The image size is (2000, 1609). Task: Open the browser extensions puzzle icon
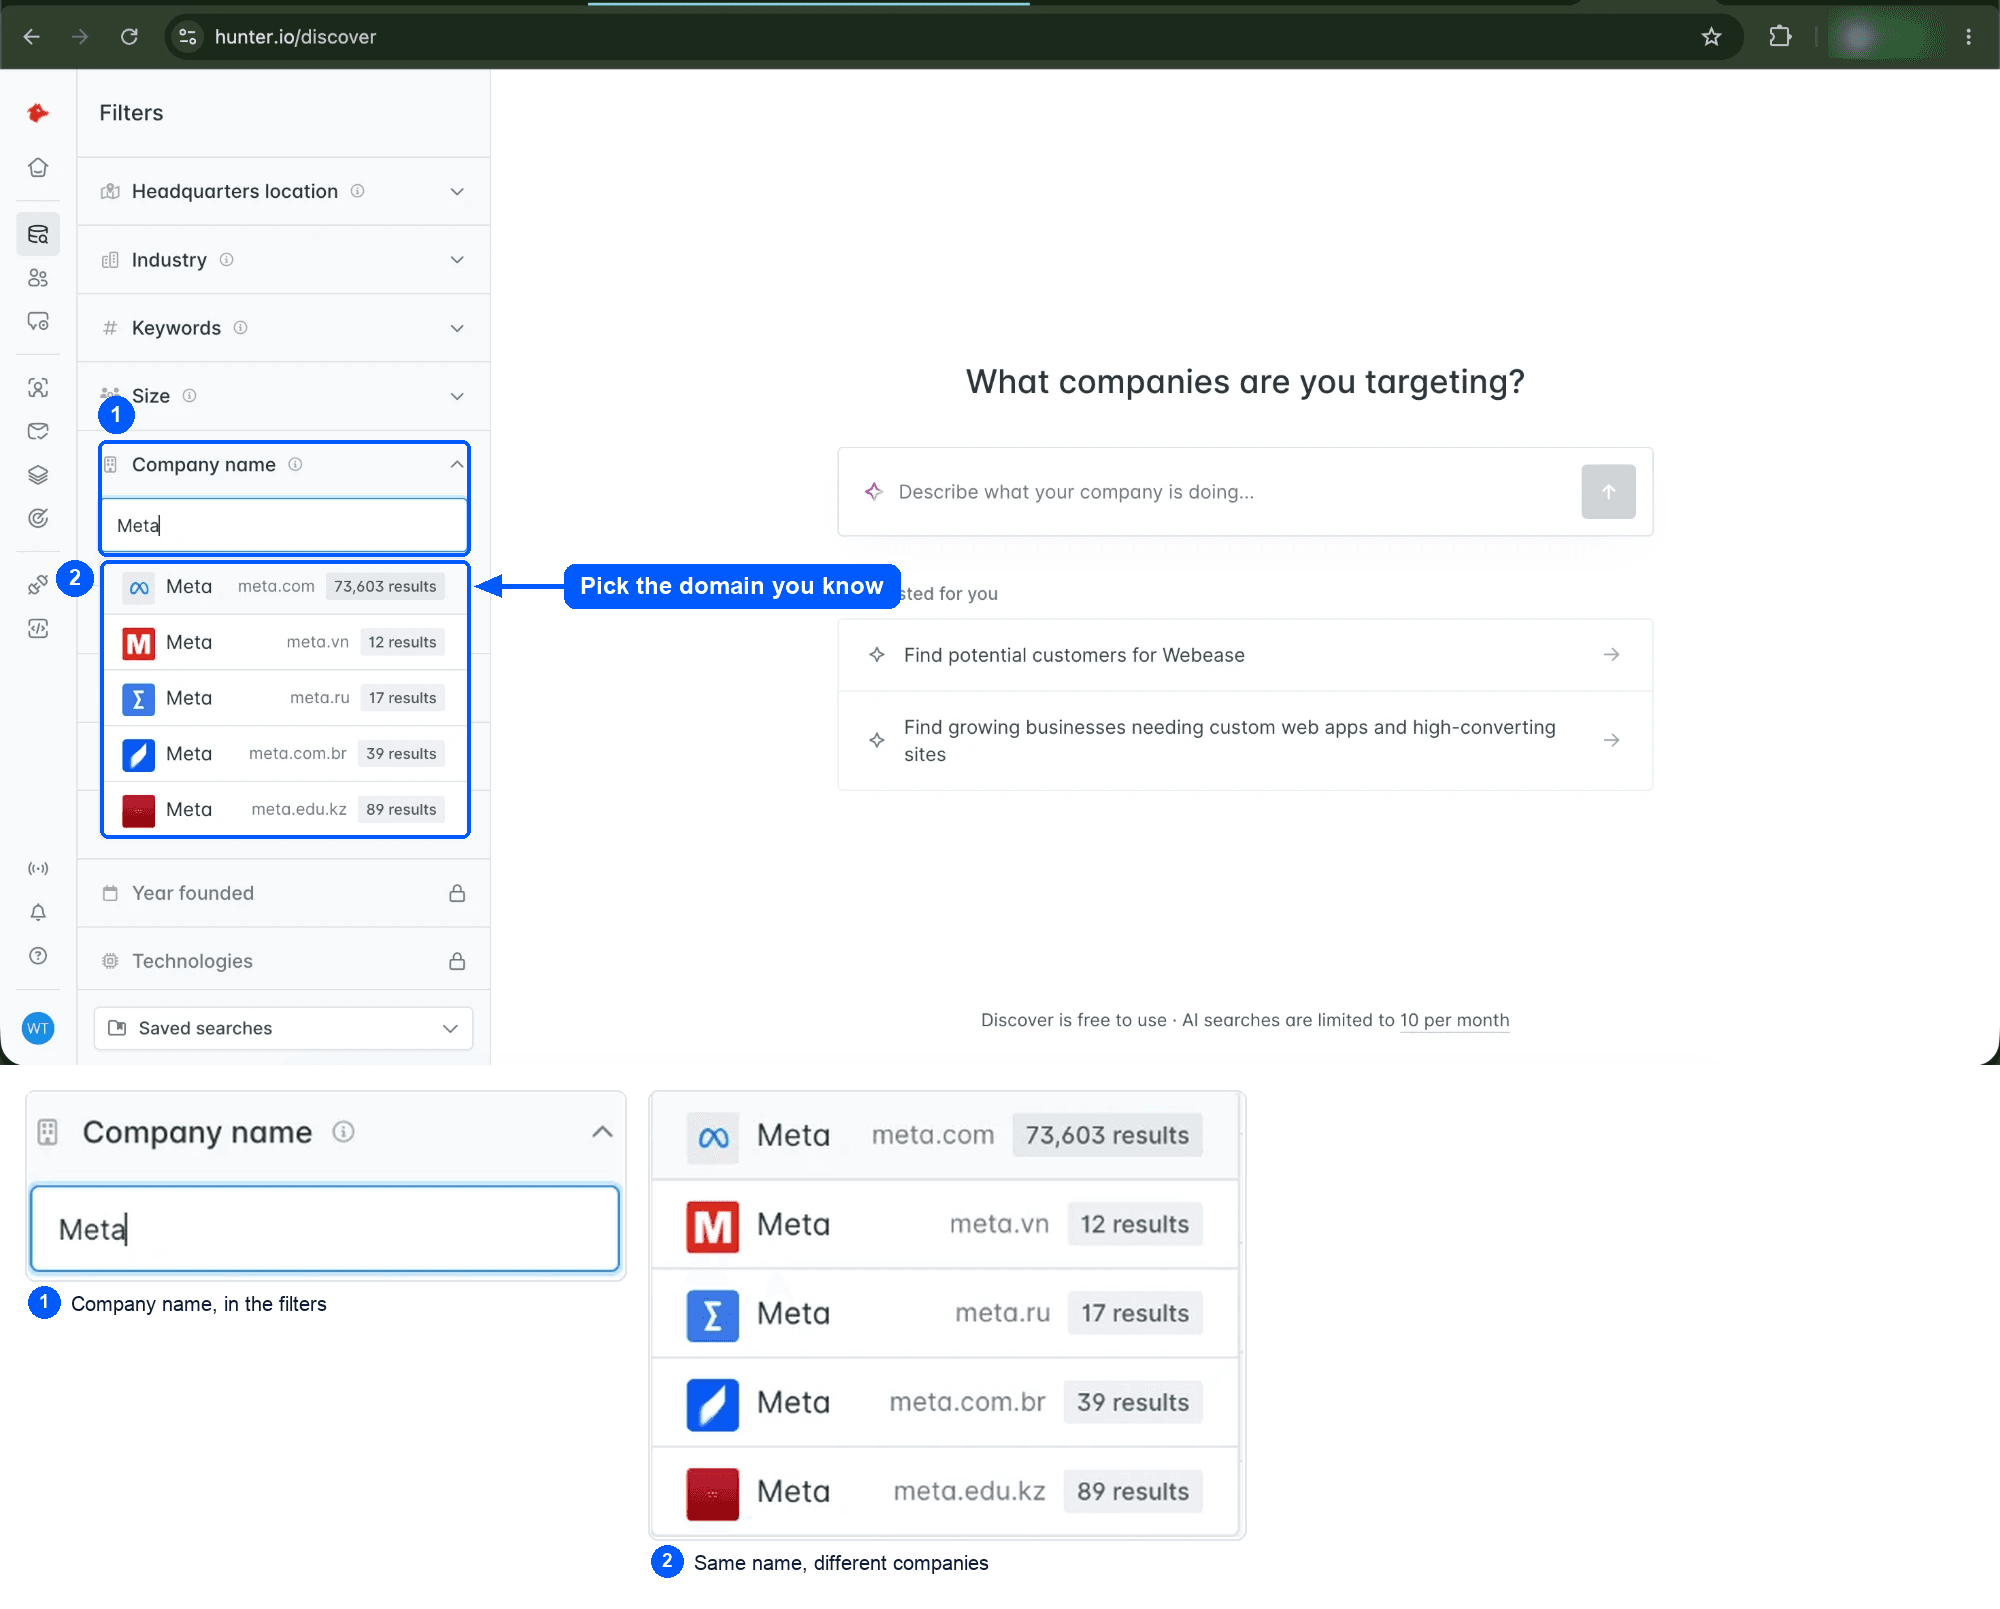point(1780,37)
